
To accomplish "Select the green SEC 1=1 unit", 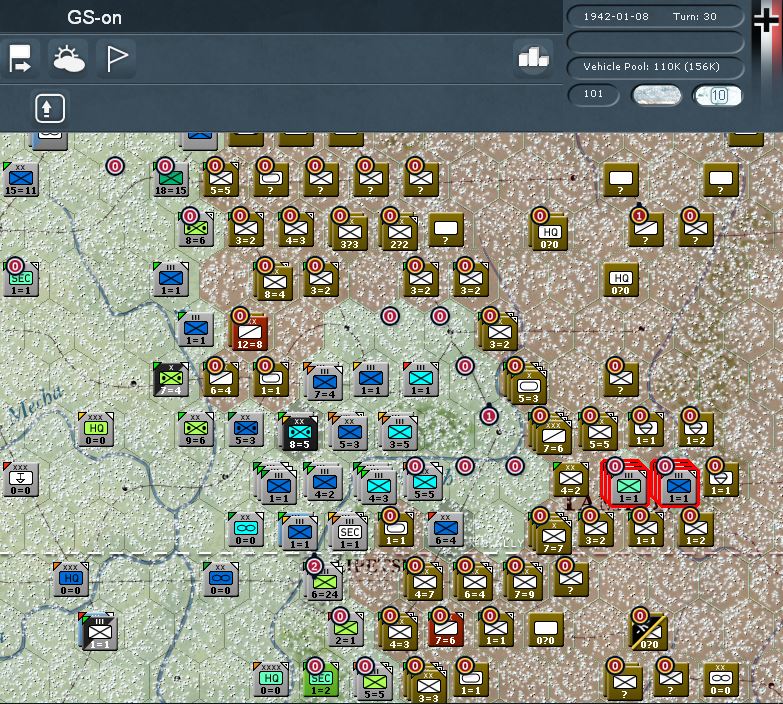I will (20, 280).
